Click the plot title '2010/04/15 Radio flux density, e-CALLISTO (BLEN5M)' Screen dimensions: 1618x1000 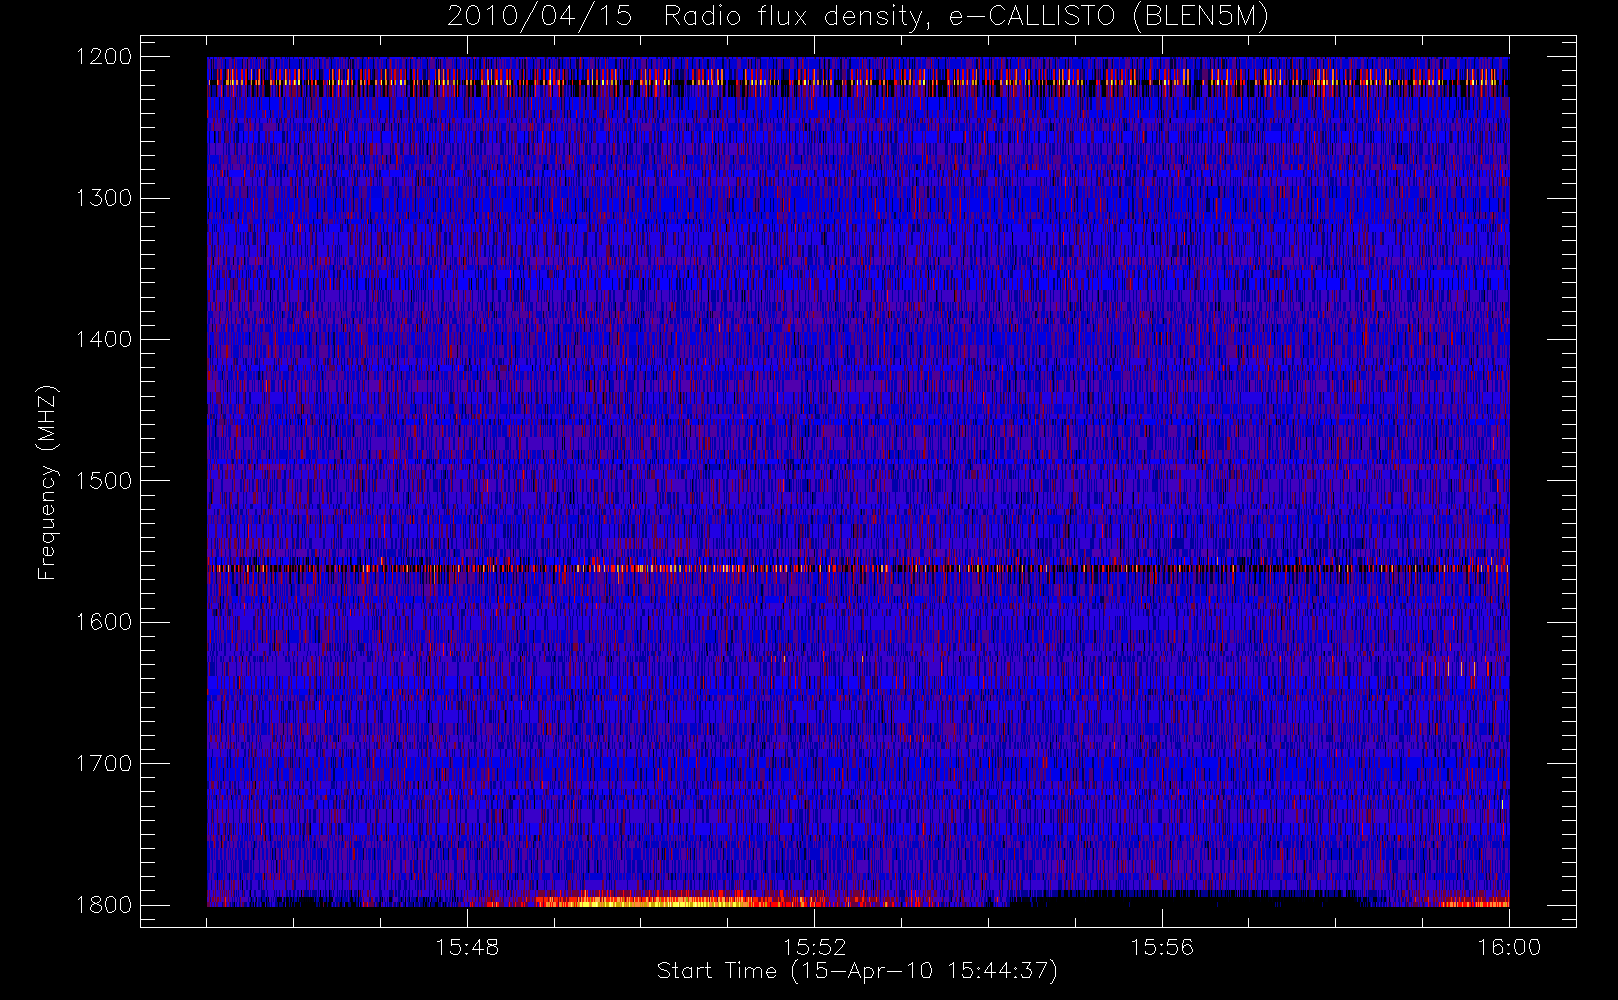pos(858,17)
